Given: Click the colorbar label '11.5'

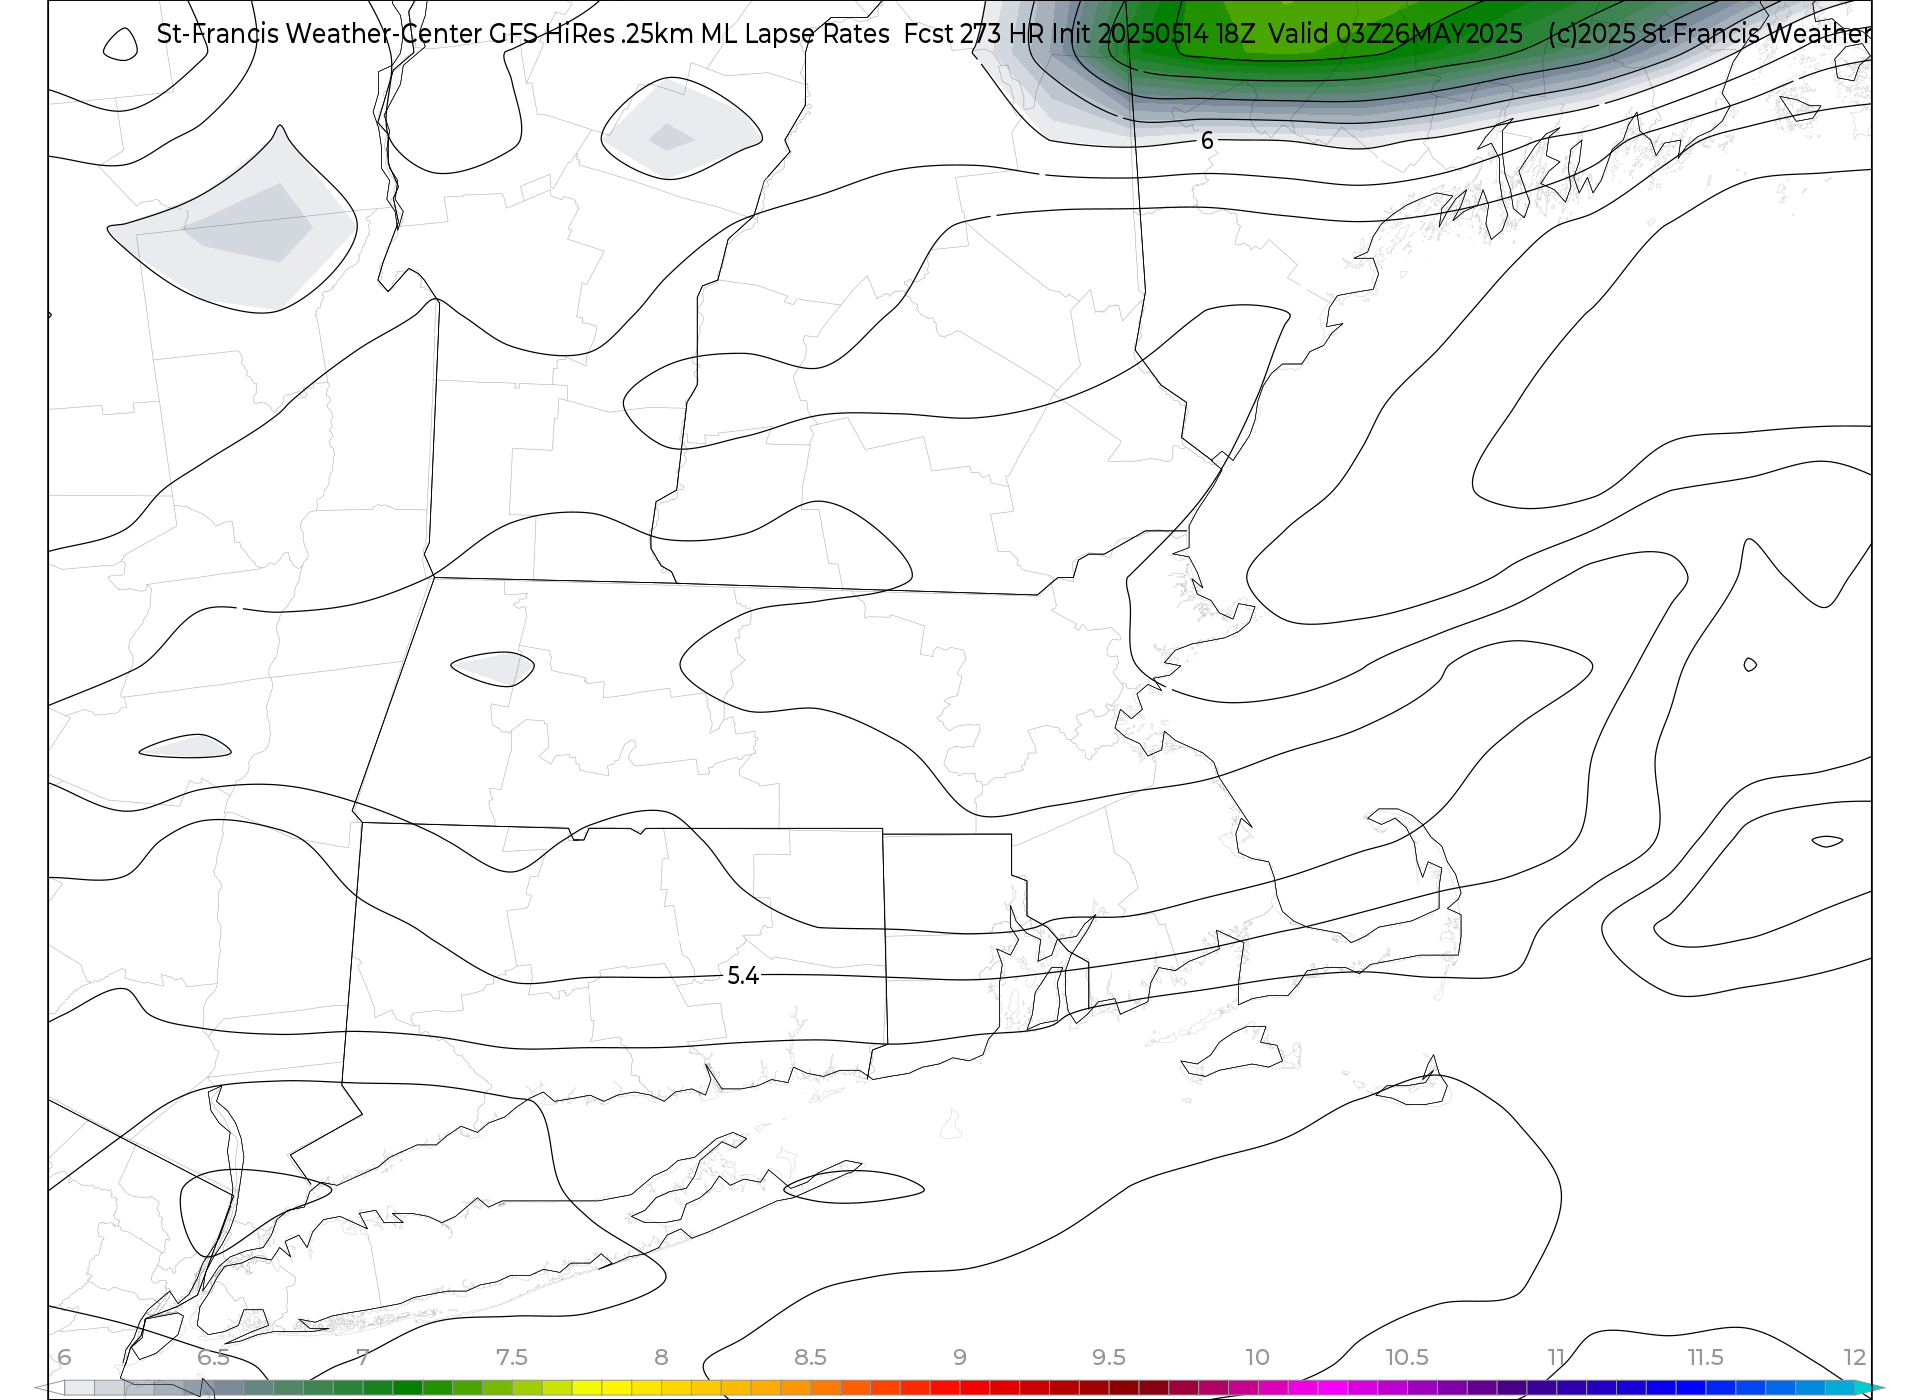Looking at the screenshot, I should [1705, 1358].
